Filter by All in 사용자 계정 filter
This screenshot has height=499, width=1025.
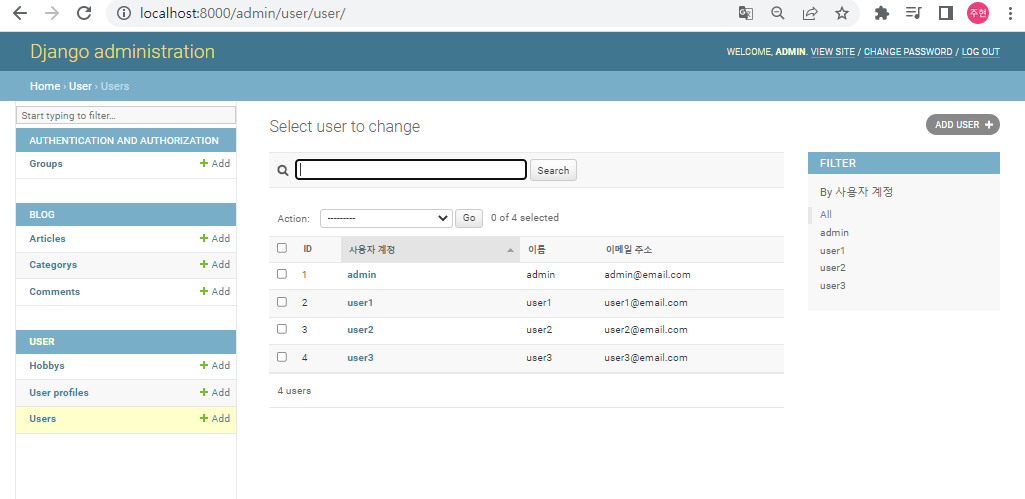(826, 215)
